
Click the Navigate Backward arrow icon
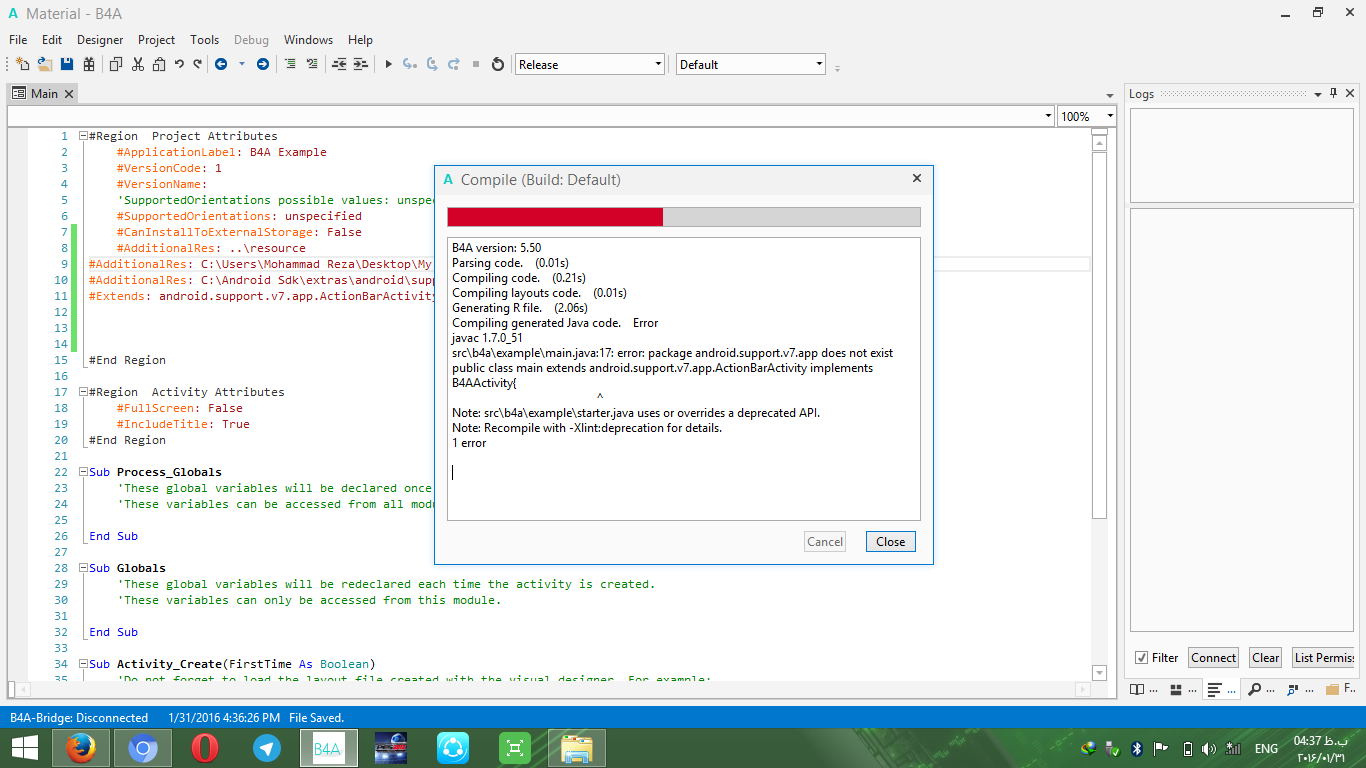click(220, 64)
